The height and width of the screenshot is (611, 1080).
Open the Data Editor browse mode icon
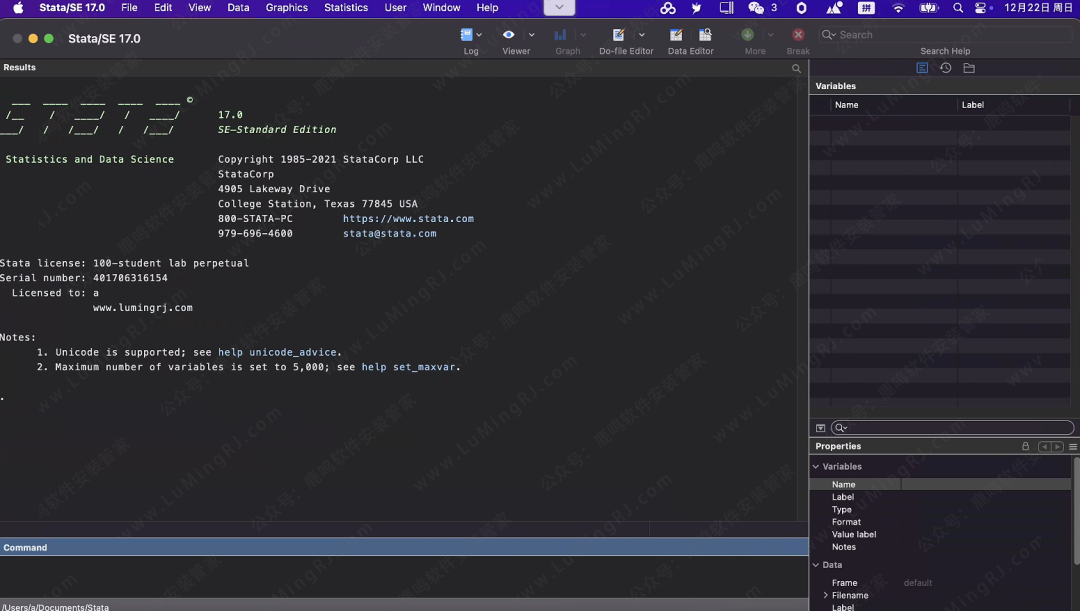point(705,35)
